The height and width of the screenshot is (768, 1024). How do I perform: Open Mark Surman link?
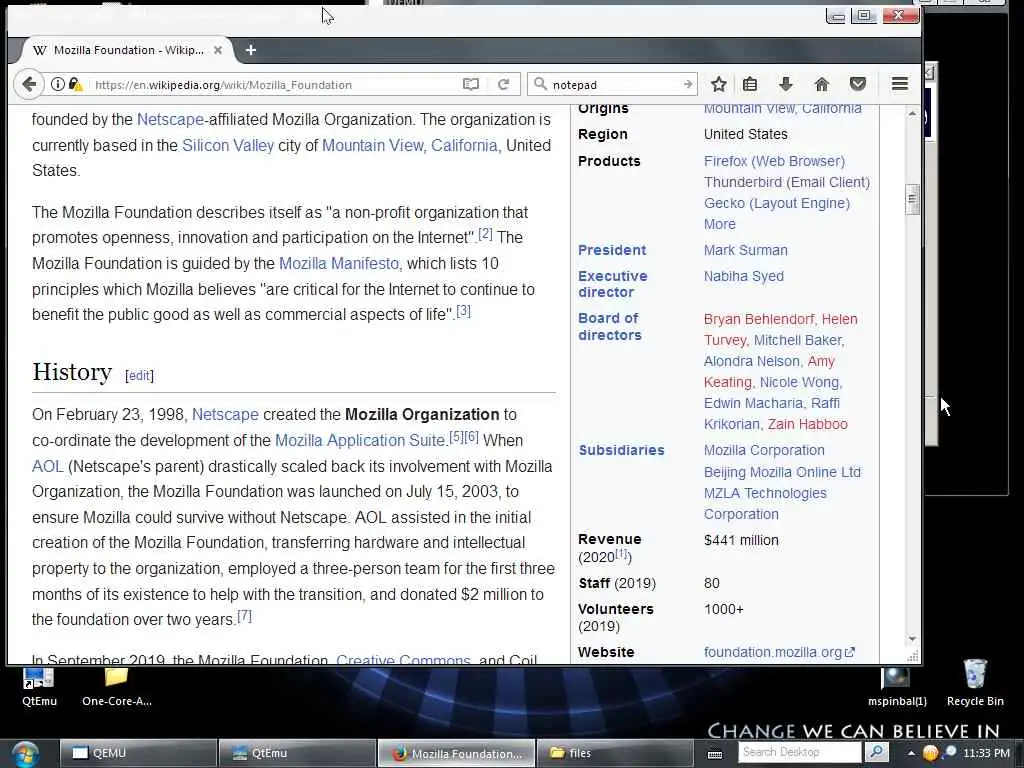tap(745, 250)
